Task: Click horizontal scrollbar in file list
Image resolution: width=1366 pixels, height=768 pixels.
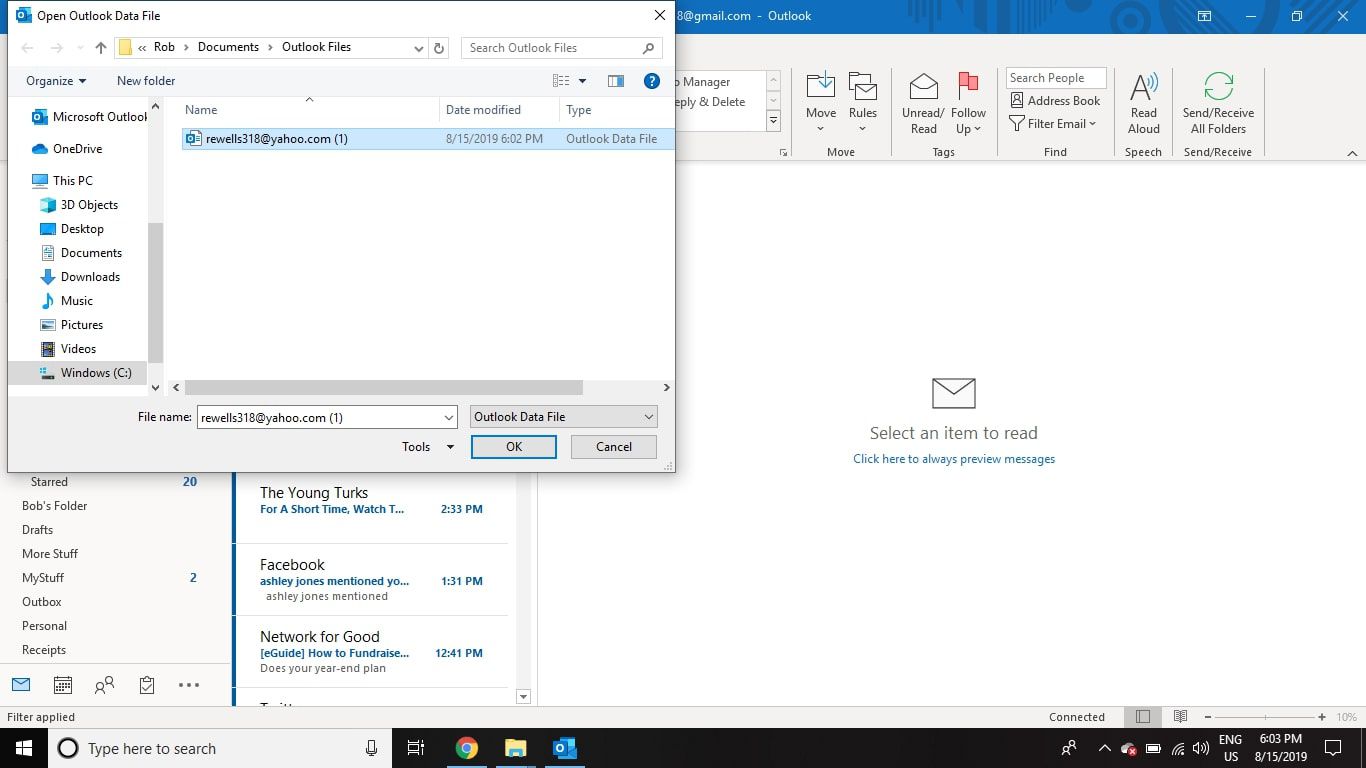Action: pyautogui.click(x=384, y=387)
